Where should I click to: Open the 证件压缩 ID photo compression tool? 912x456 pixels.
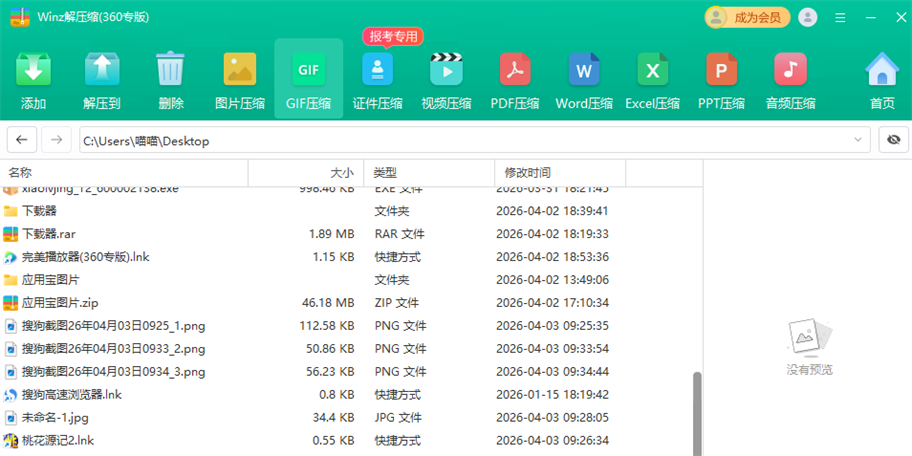click(x=377, y=78)
